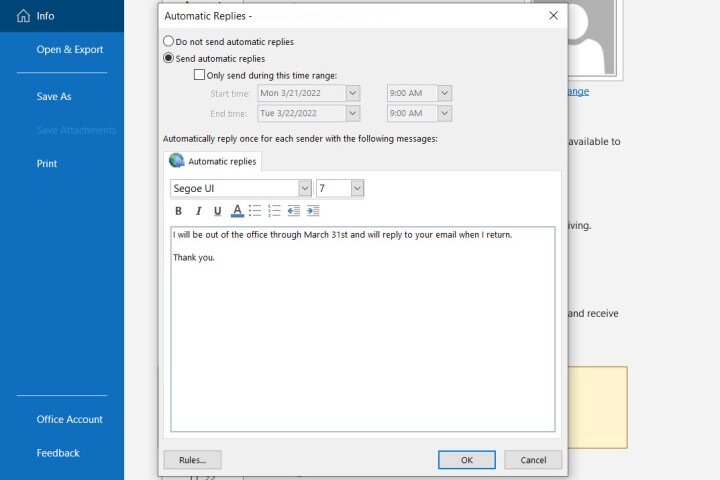Apply bulleted list to message
The image size is (720, 480).
click(255, 211)
